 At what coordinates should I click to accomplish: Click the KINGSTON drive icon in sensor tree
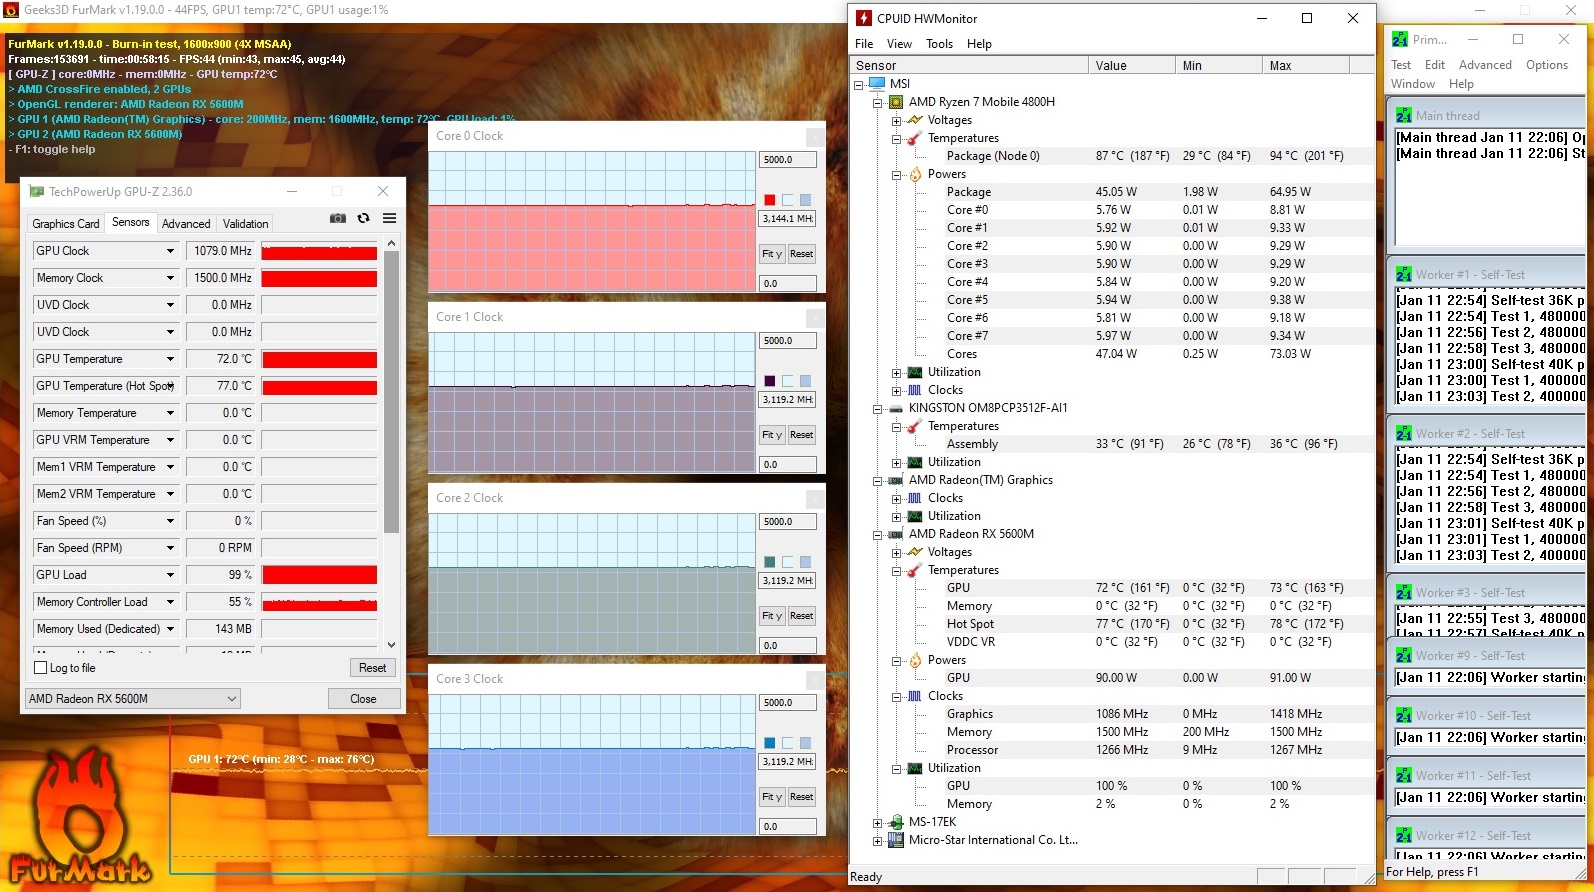tap(896, 408)
